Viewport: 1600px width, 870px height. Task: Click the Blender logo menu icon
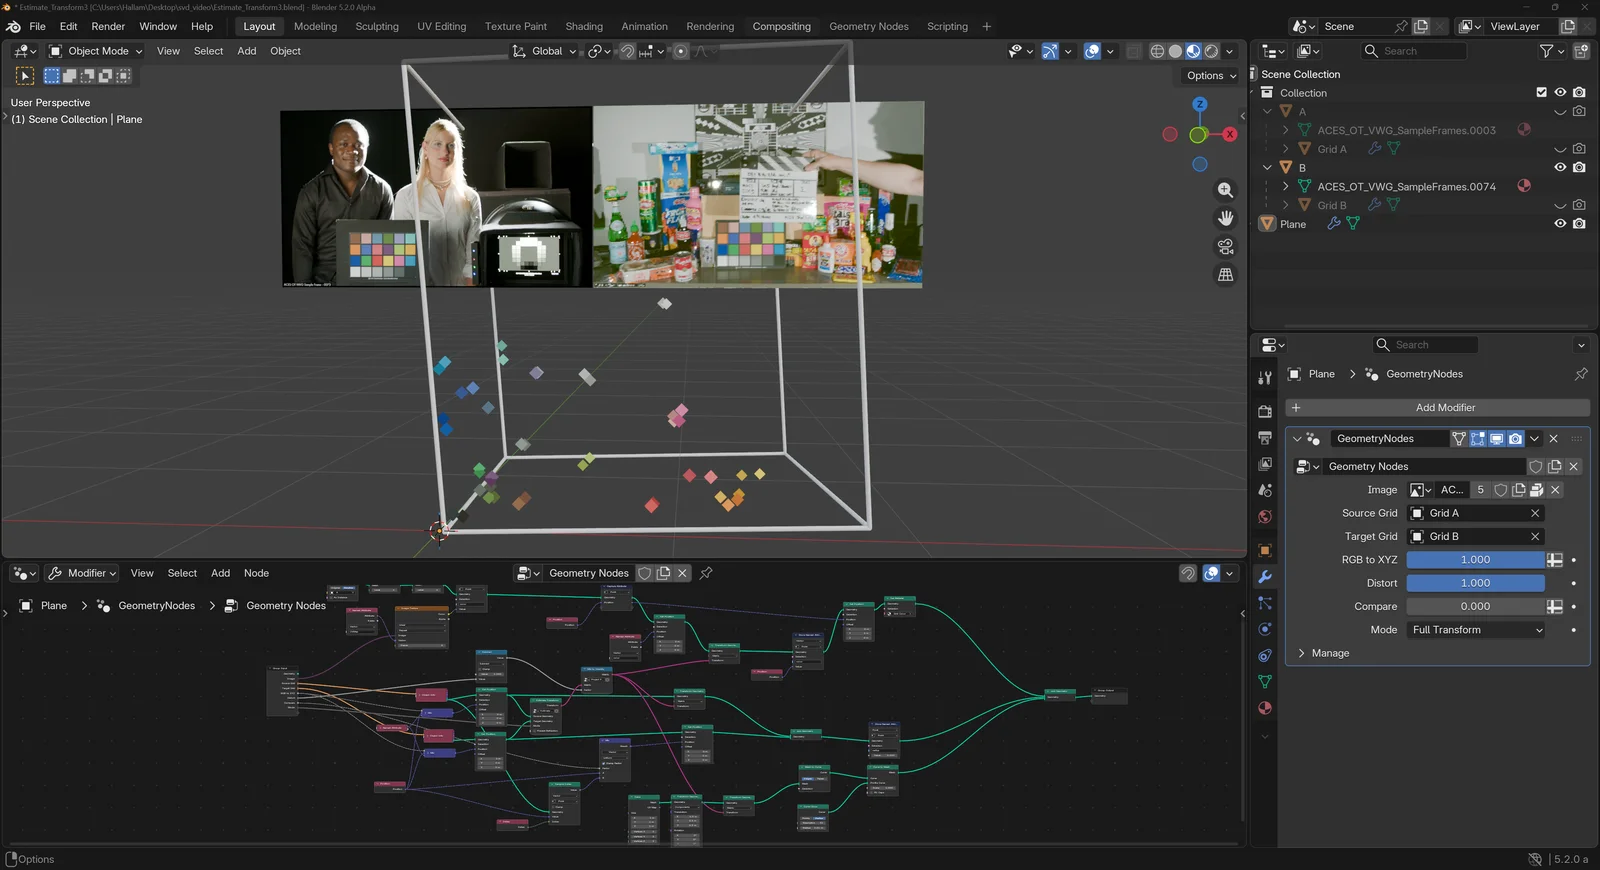tap(13, 27)
